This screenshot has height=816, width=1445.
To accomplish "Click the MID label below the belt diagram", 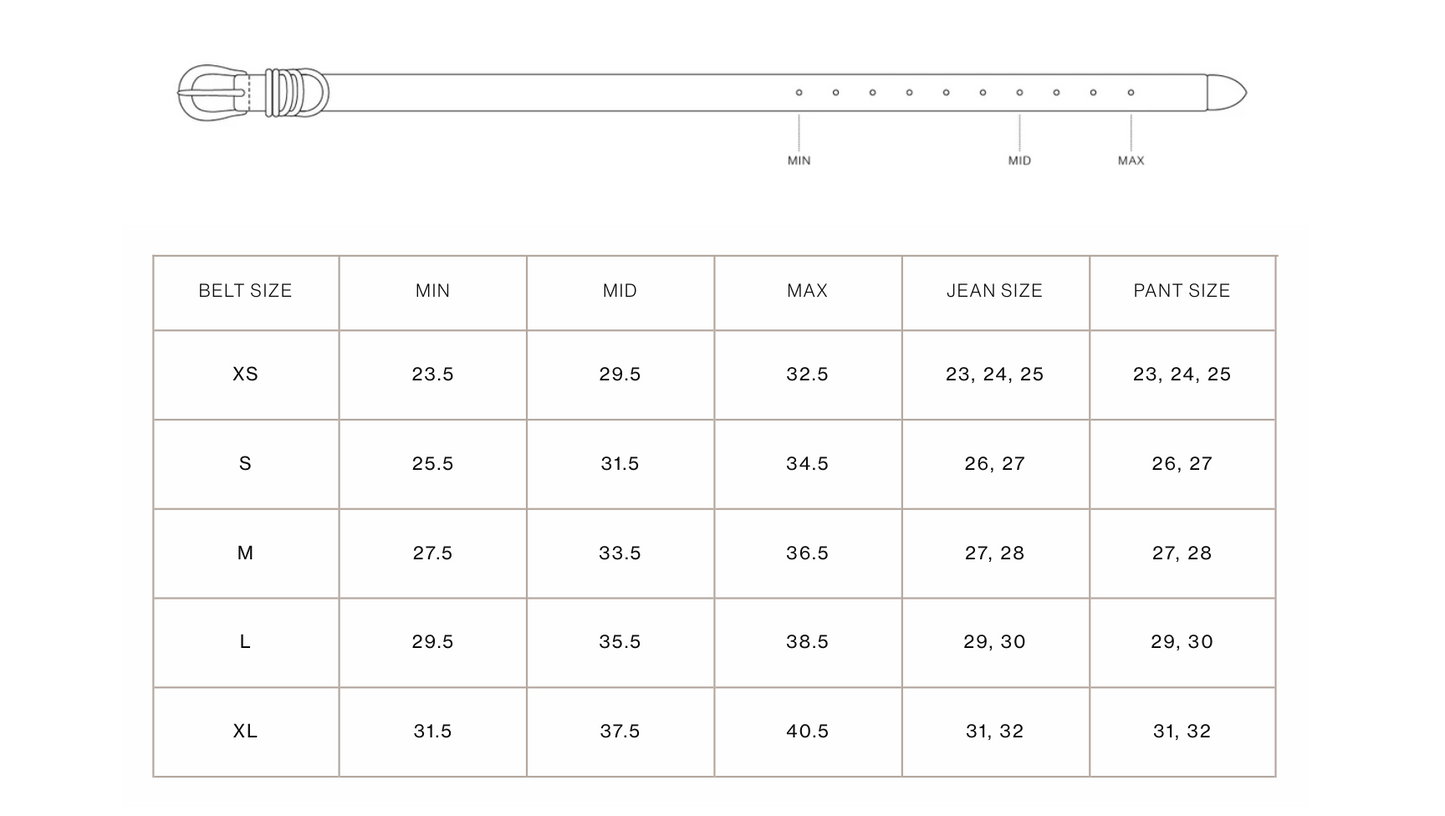I will [x=1020, y=160].
